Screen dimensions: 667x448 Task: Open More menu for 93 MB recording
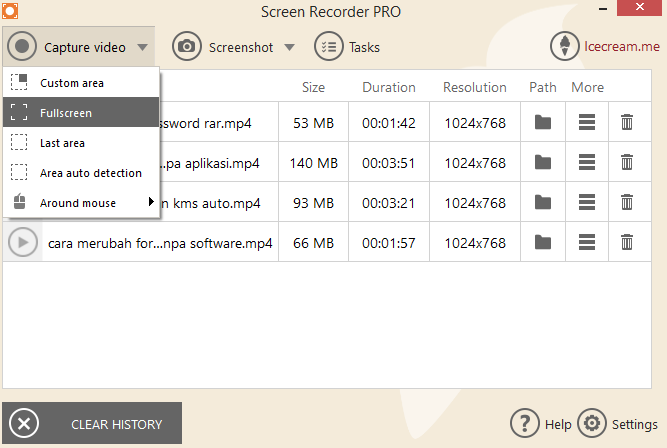pyautogui.click(x=587, y=202)
